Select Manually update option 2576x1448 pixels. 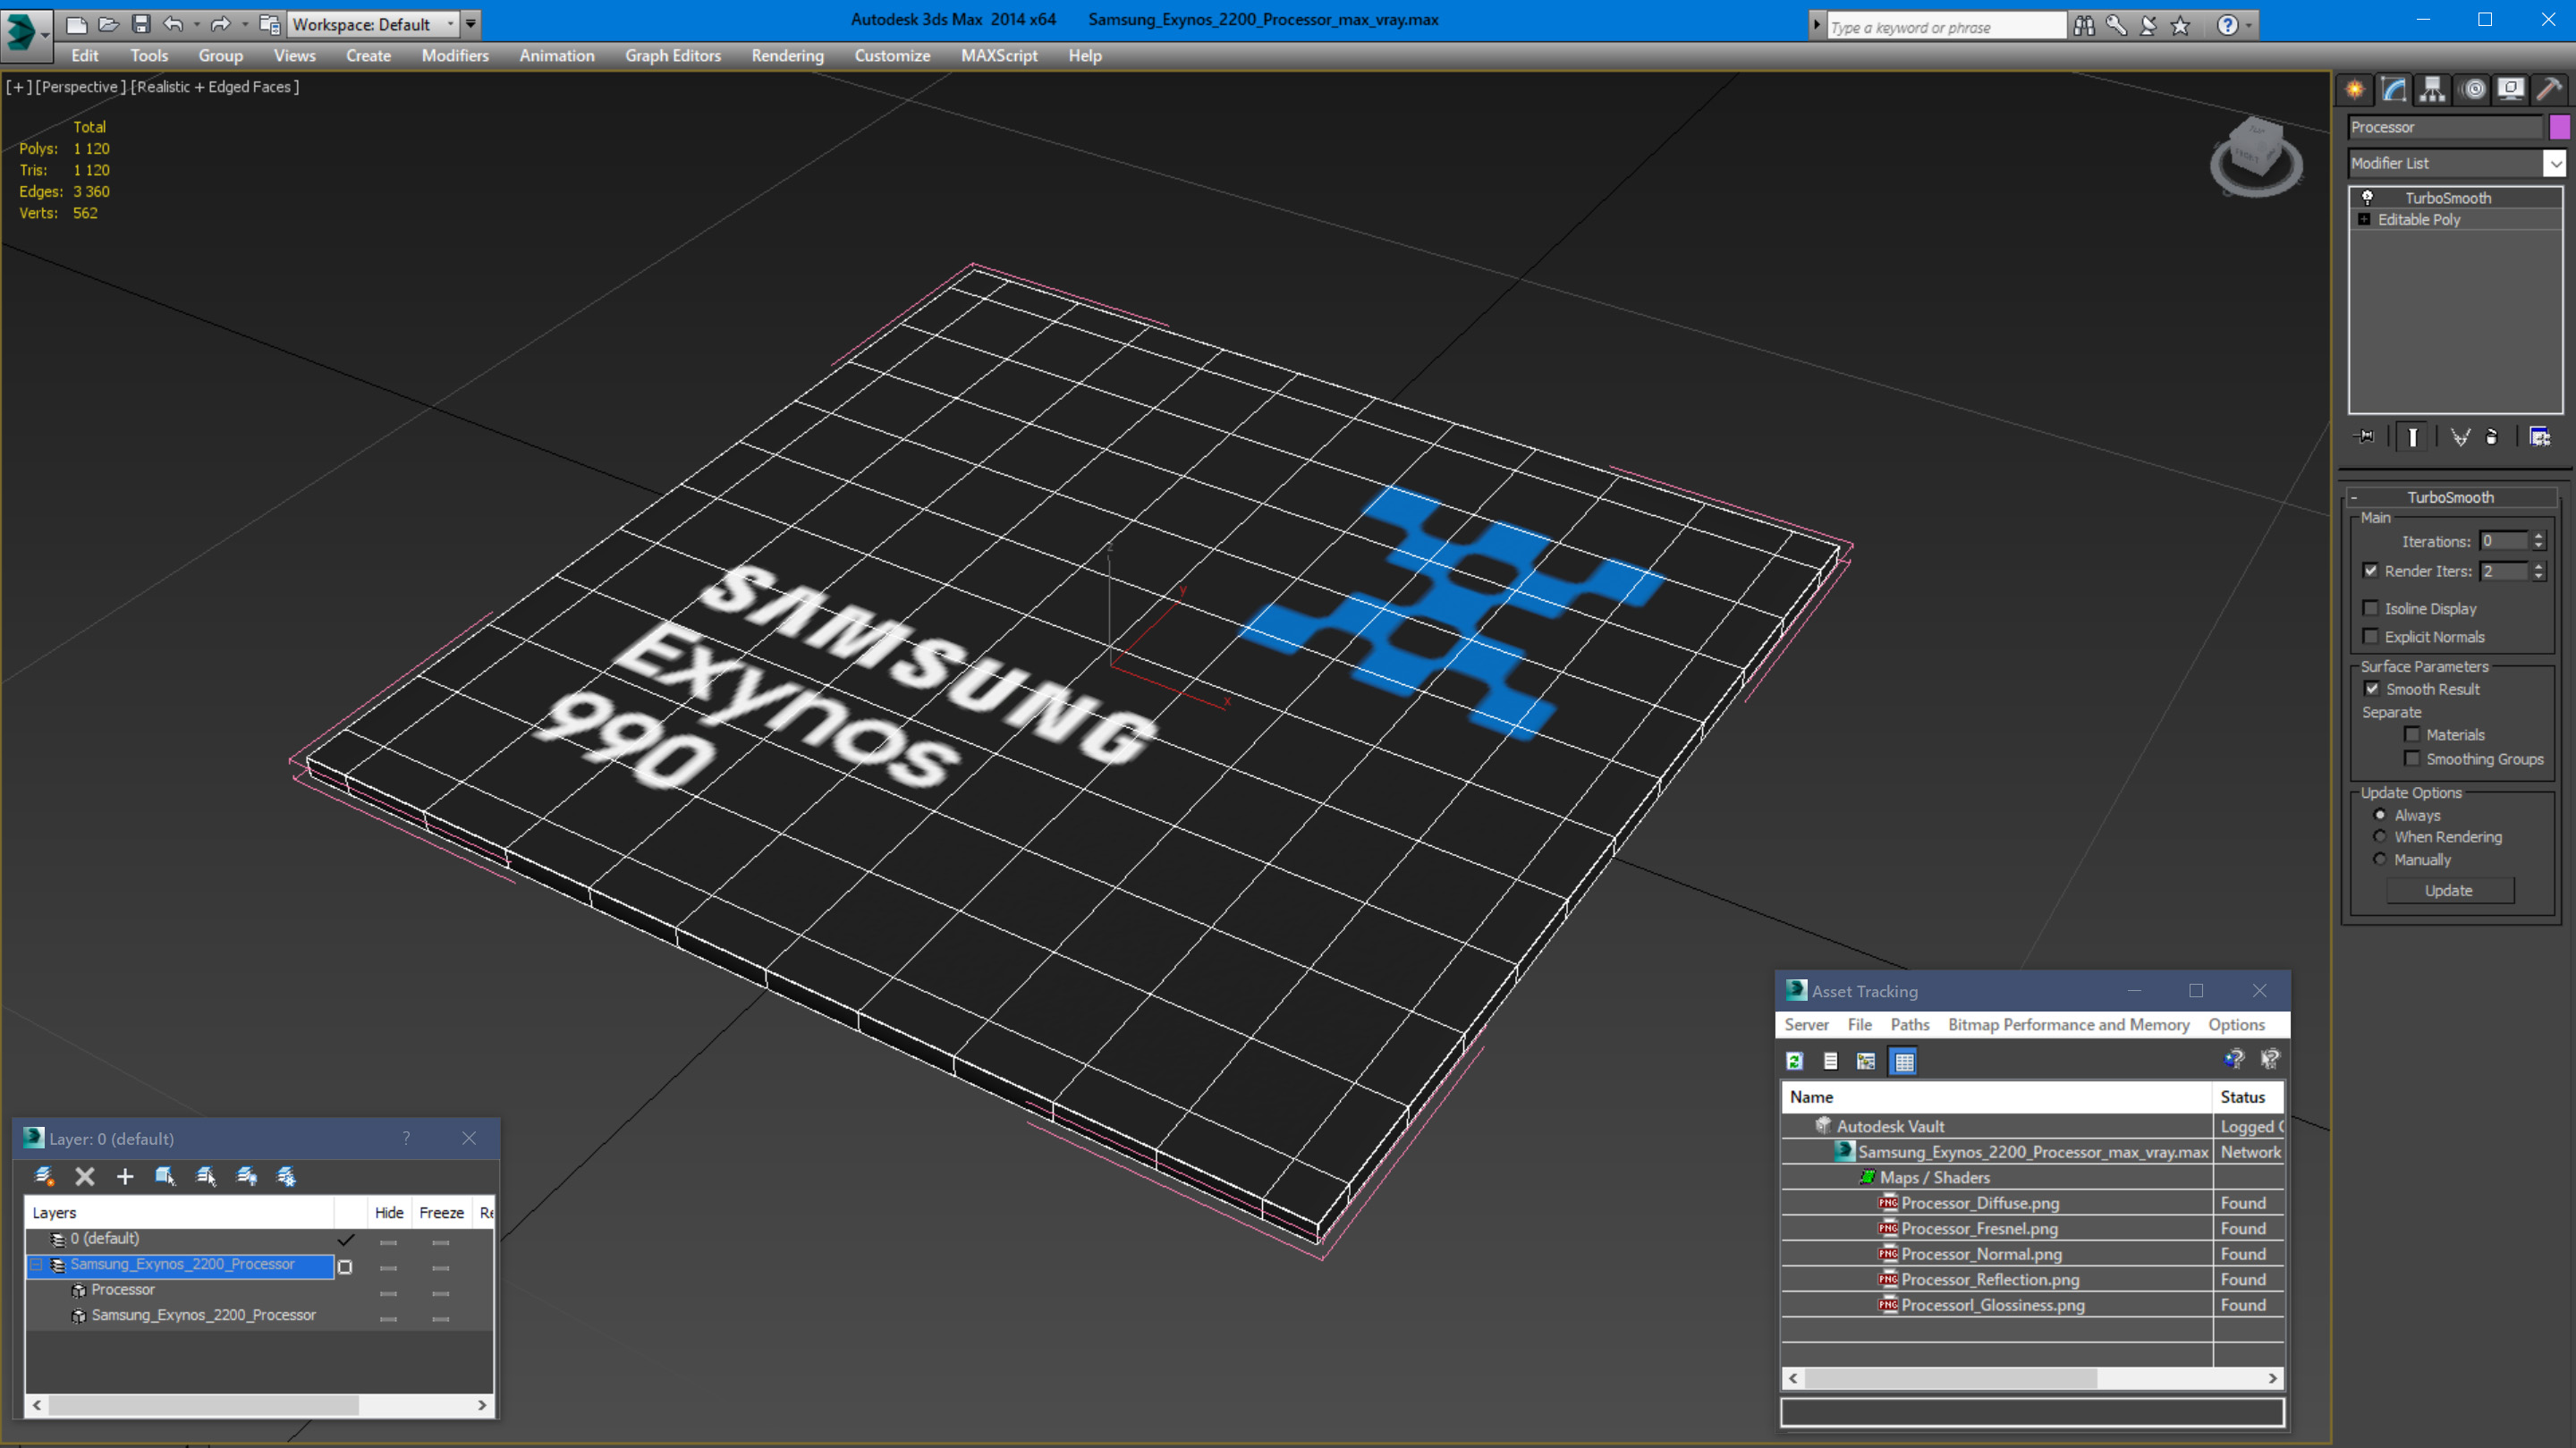coord(2380,860)
